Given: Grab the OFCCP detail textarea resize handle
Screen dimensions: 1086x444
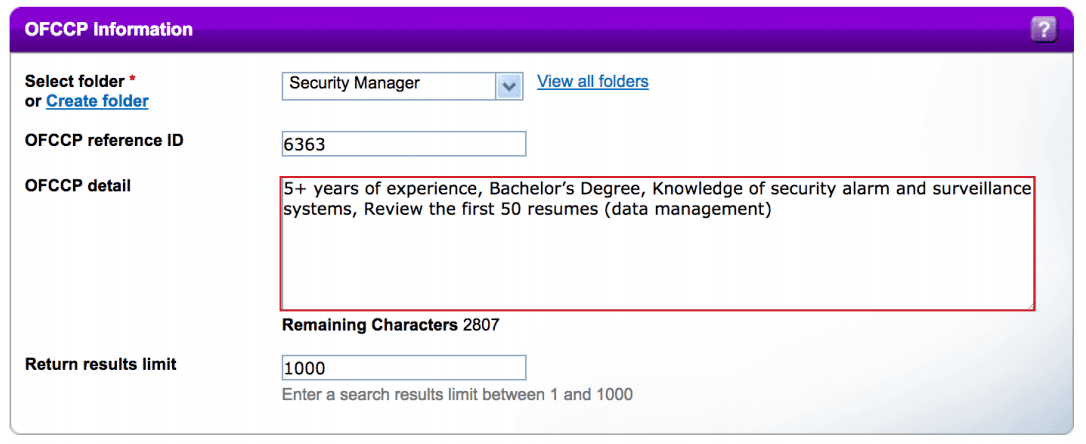Looking at the screenshot, I should [1029, 304].
